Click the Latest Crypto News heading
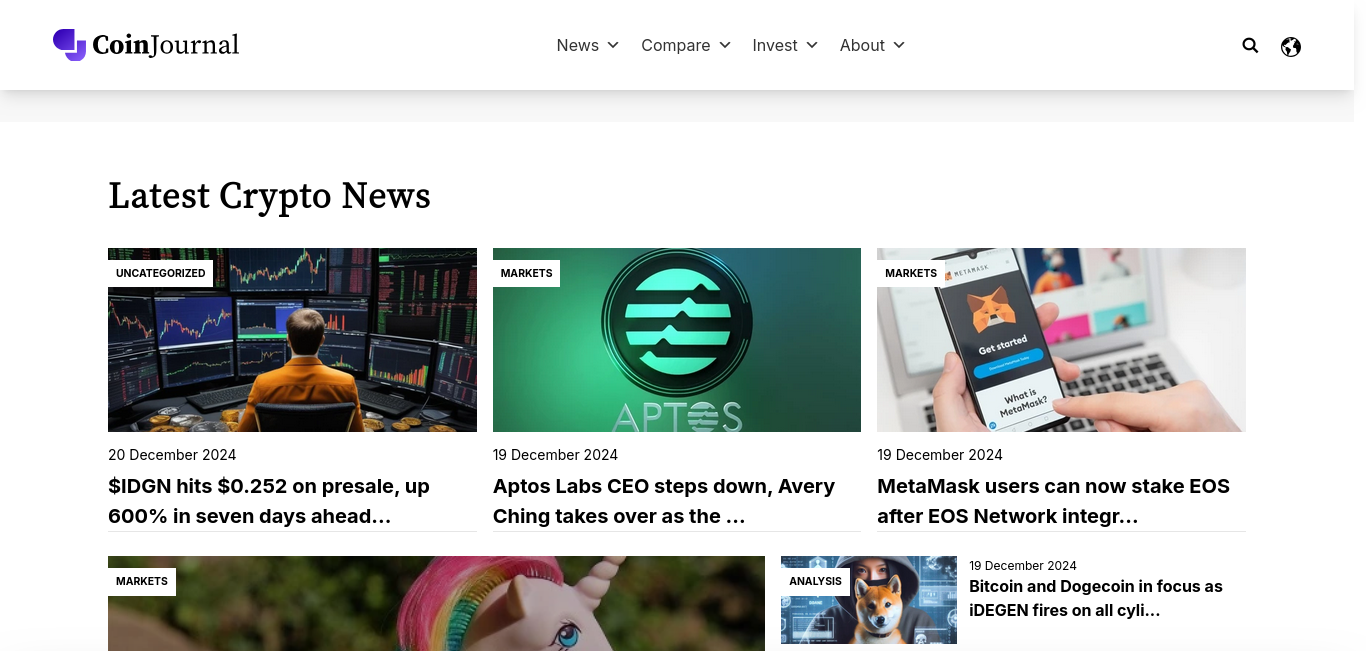The height and width of the screenshot is (651, 1366). tap(269, 196)
